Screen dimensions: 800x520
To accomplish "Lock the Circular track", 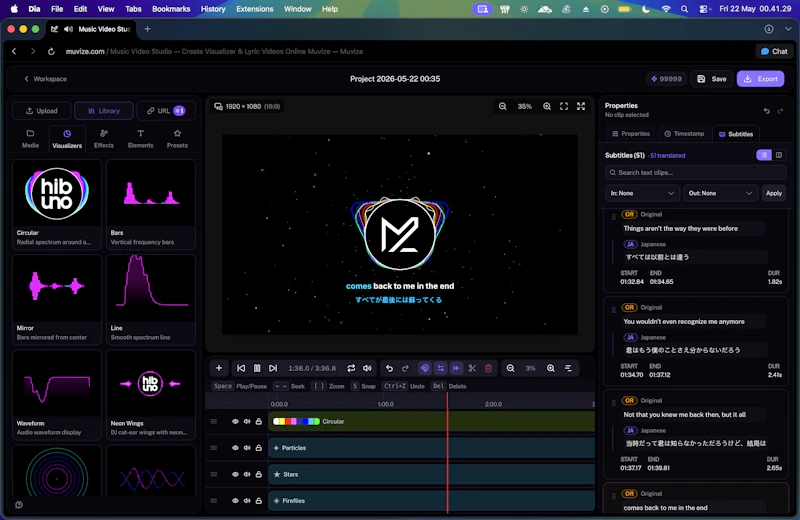I will coord(259,422).
